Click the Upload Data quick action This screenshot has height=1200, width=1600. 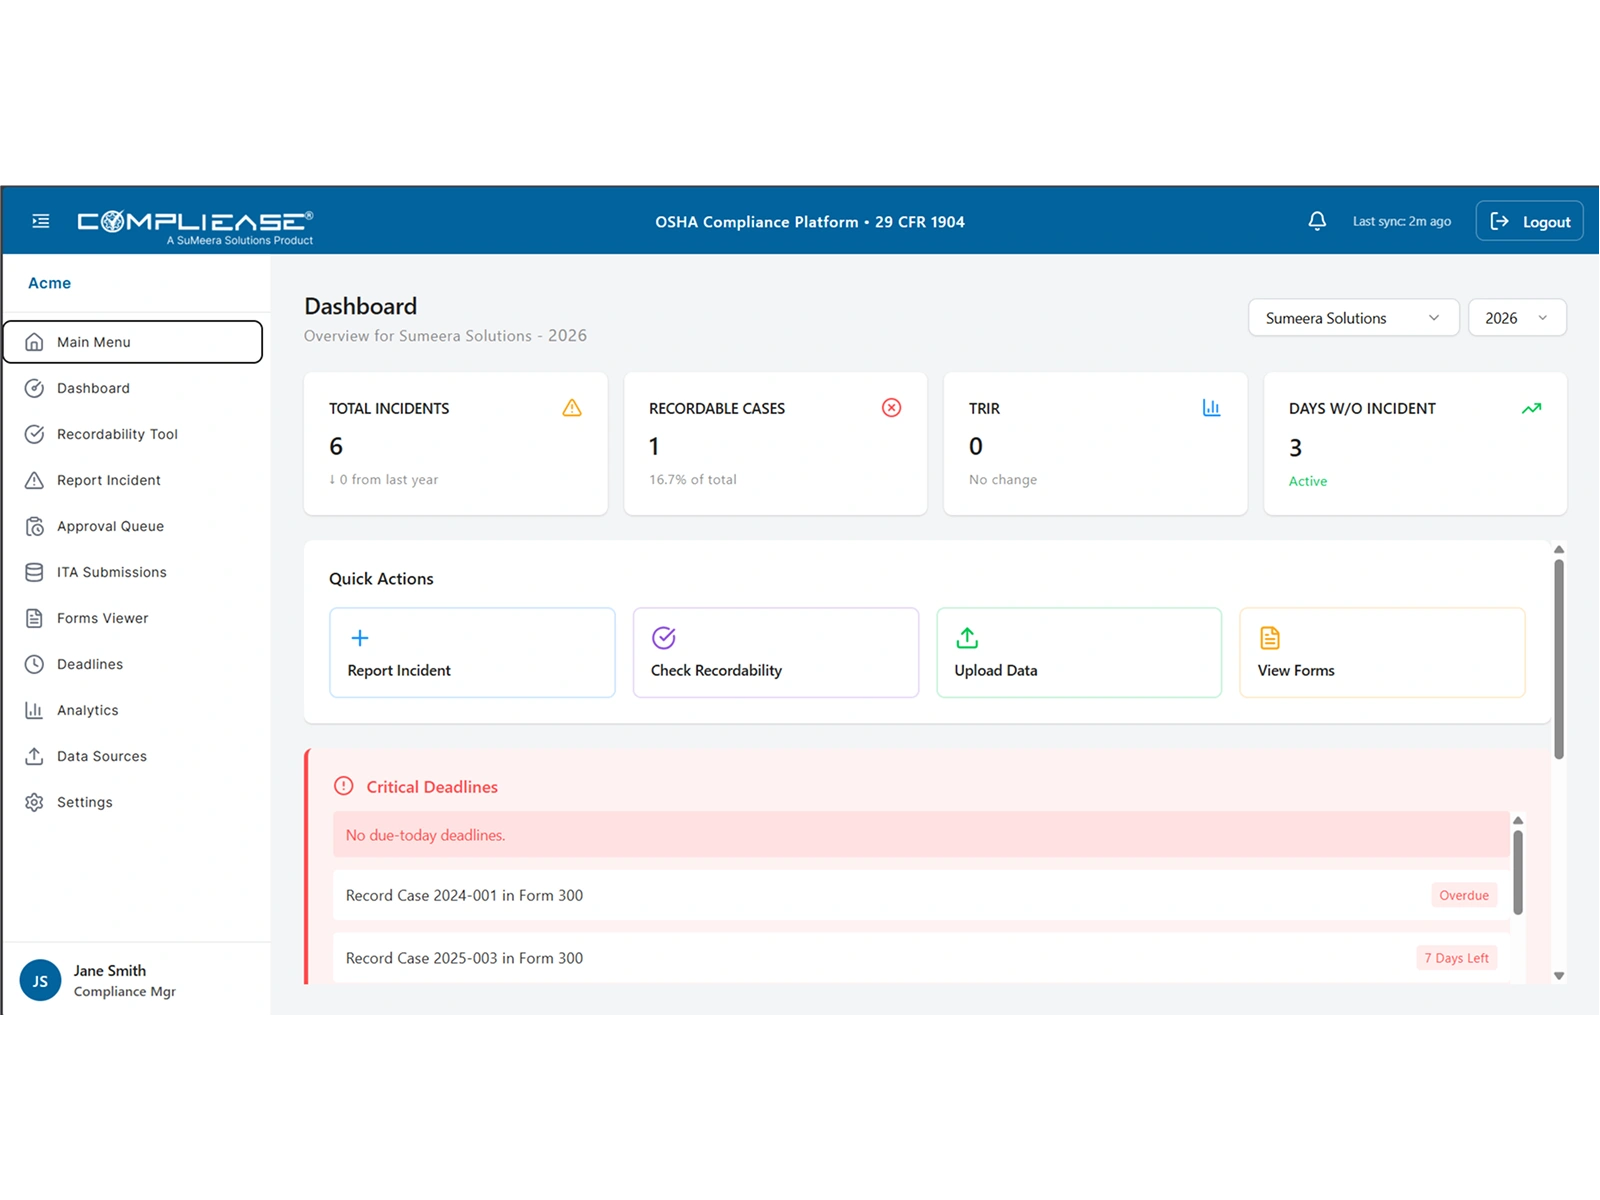pos(1078,652)
